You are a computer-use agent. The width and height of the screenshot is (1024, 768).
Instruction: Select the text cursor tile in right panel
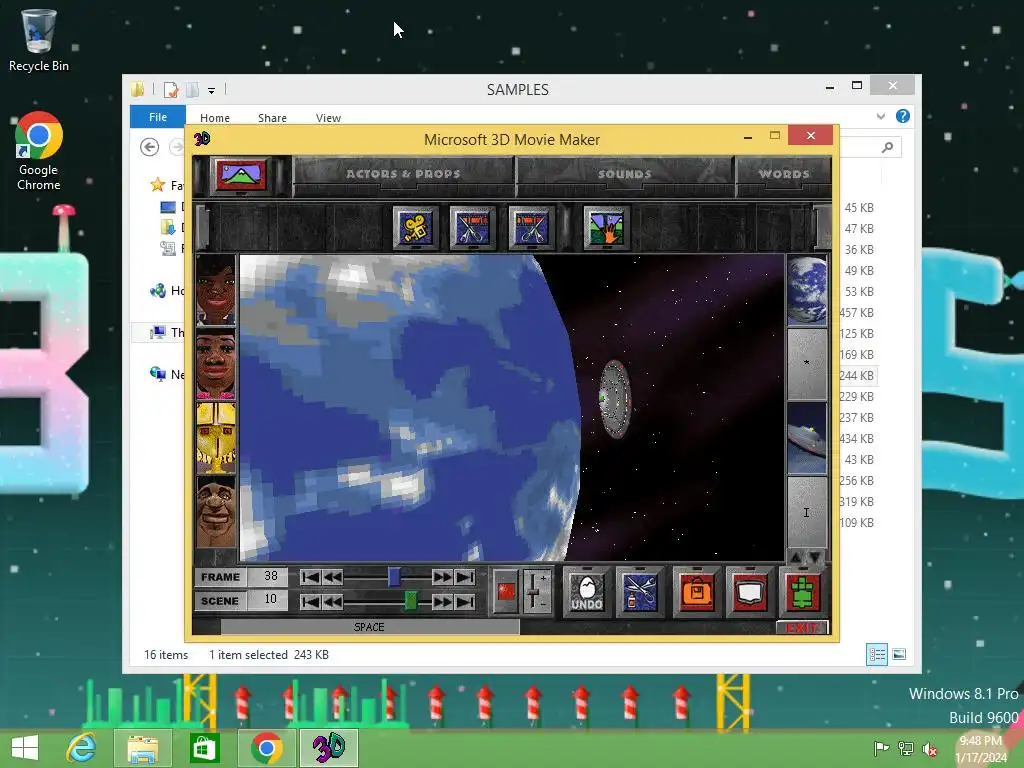[807, 512]
